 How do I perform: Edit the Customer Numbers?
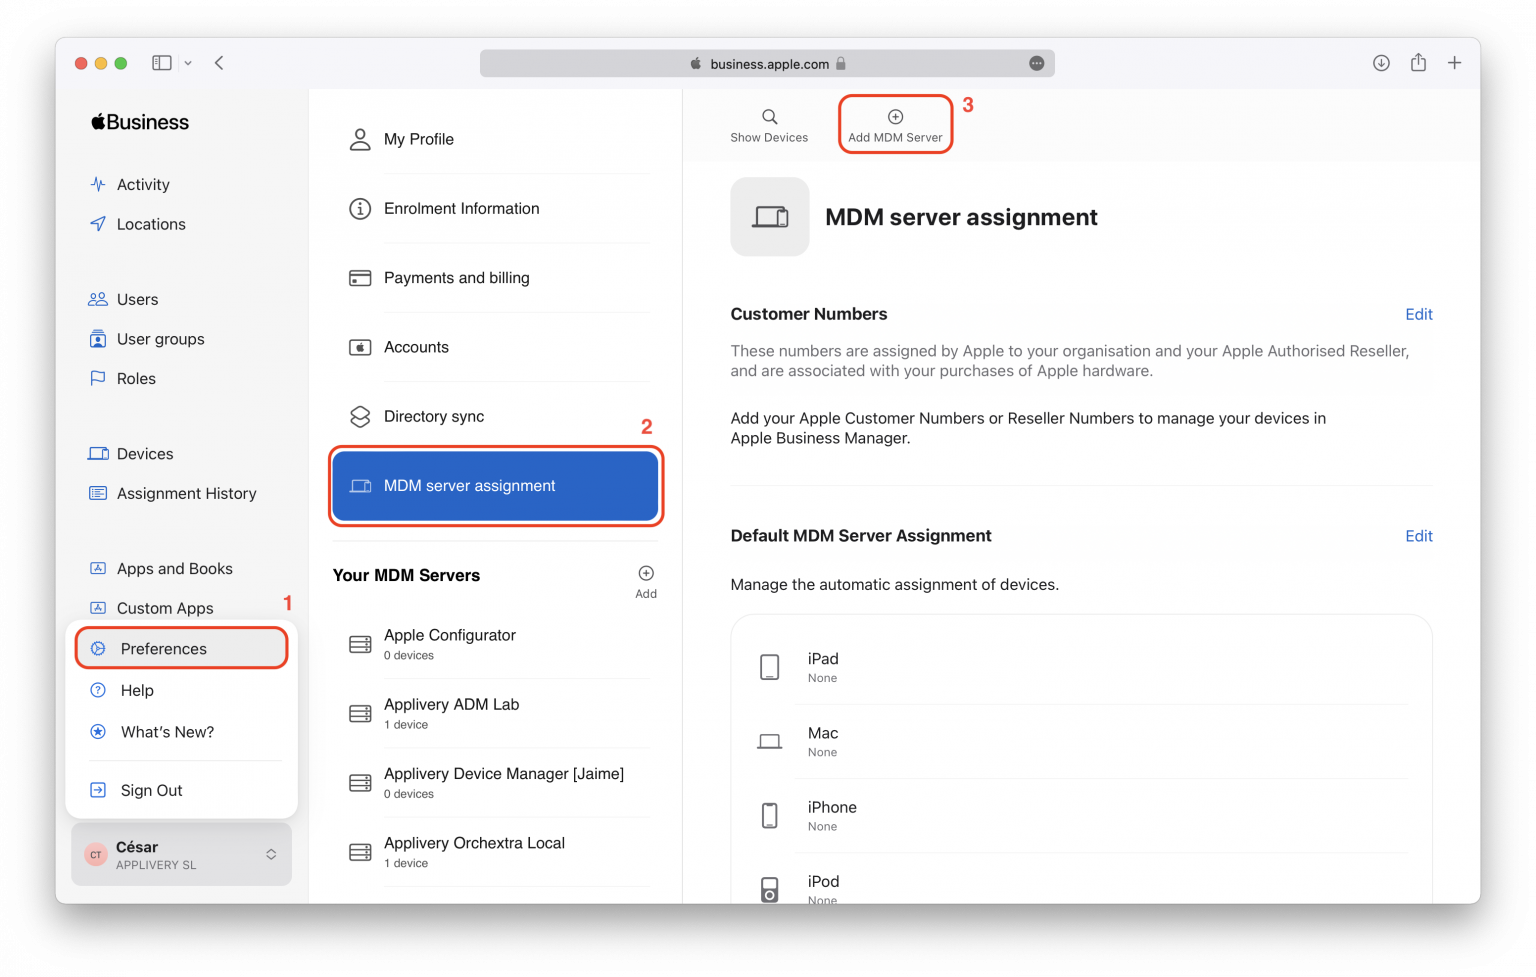tap(1418, 314)
